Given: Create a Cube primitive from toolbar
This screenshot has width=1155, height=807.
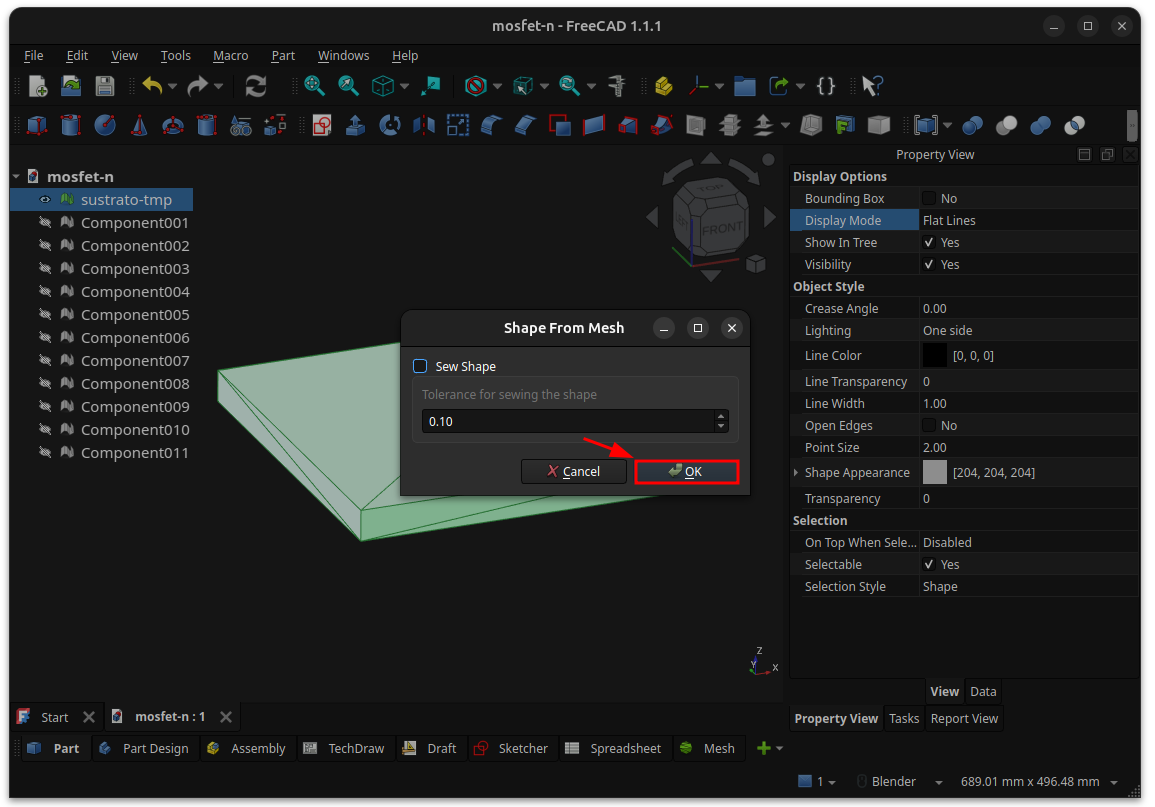Looking at the screenshot, I should 37,125.
